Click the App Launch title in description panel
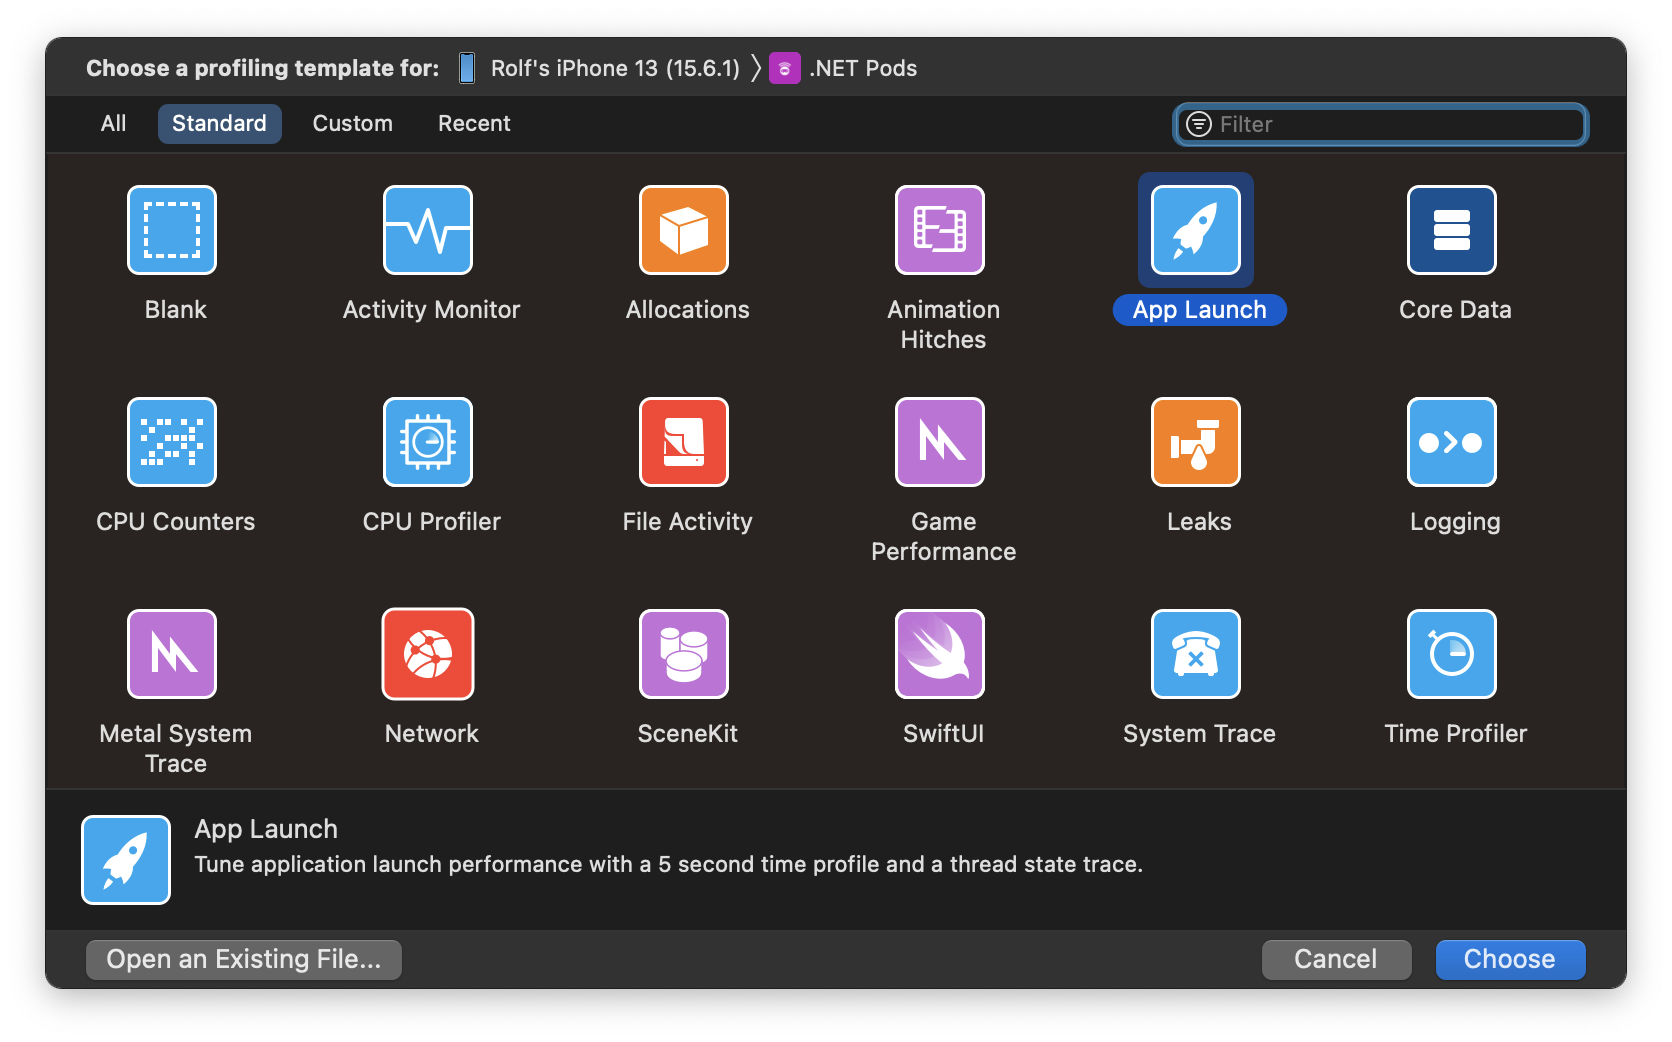The image size is (1672, 1042). (266, 829)
